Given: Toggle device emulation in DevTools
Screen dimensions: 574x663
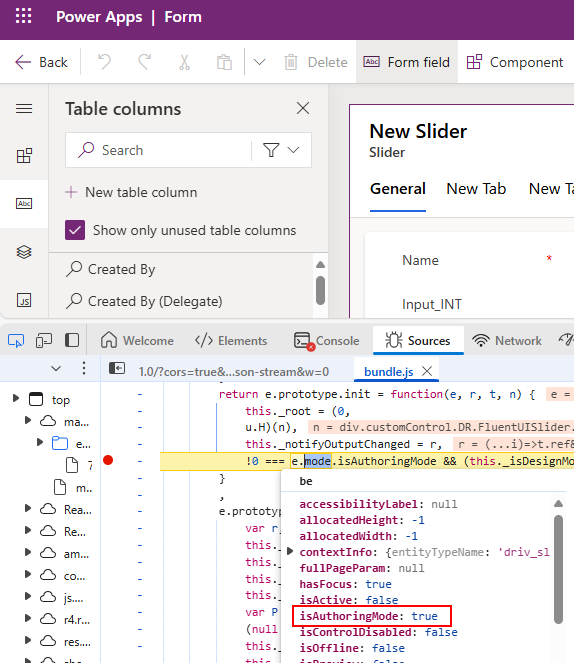Looking at the screenshot, I should click(x=44, y=340).
